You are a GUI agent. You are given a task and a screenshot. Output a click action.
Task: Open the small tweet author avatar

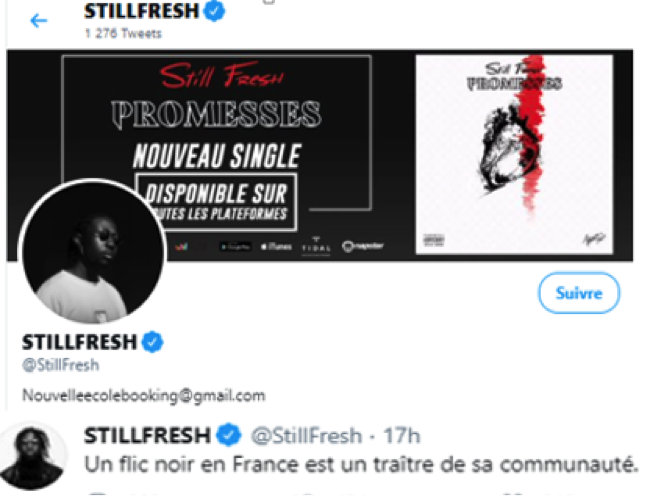pos(33,456)
